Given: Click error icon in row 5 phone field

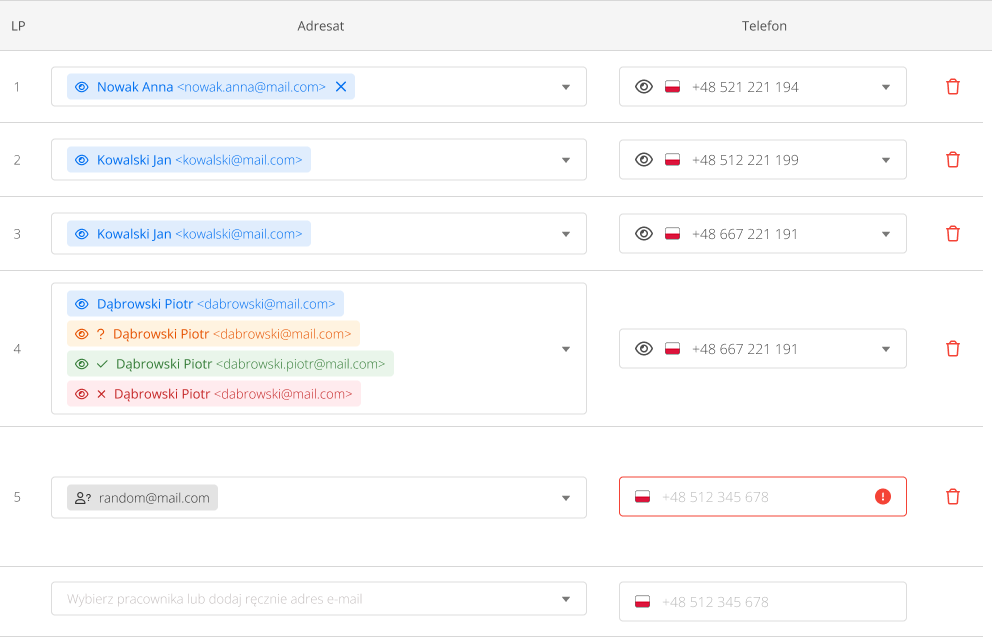Looking at the screenshot, I should 882,497.
